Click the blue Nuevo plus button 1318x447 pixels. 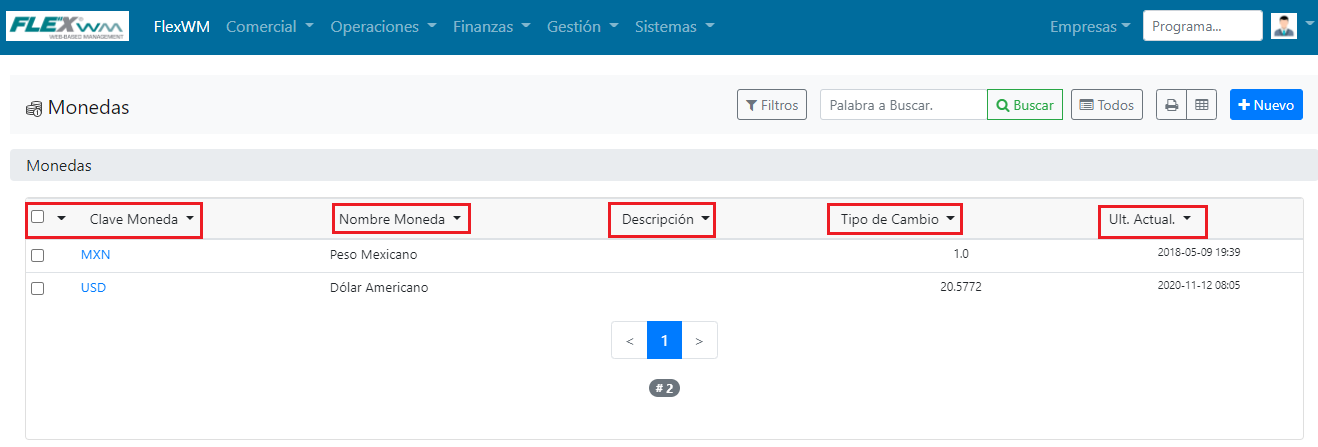1266,105
